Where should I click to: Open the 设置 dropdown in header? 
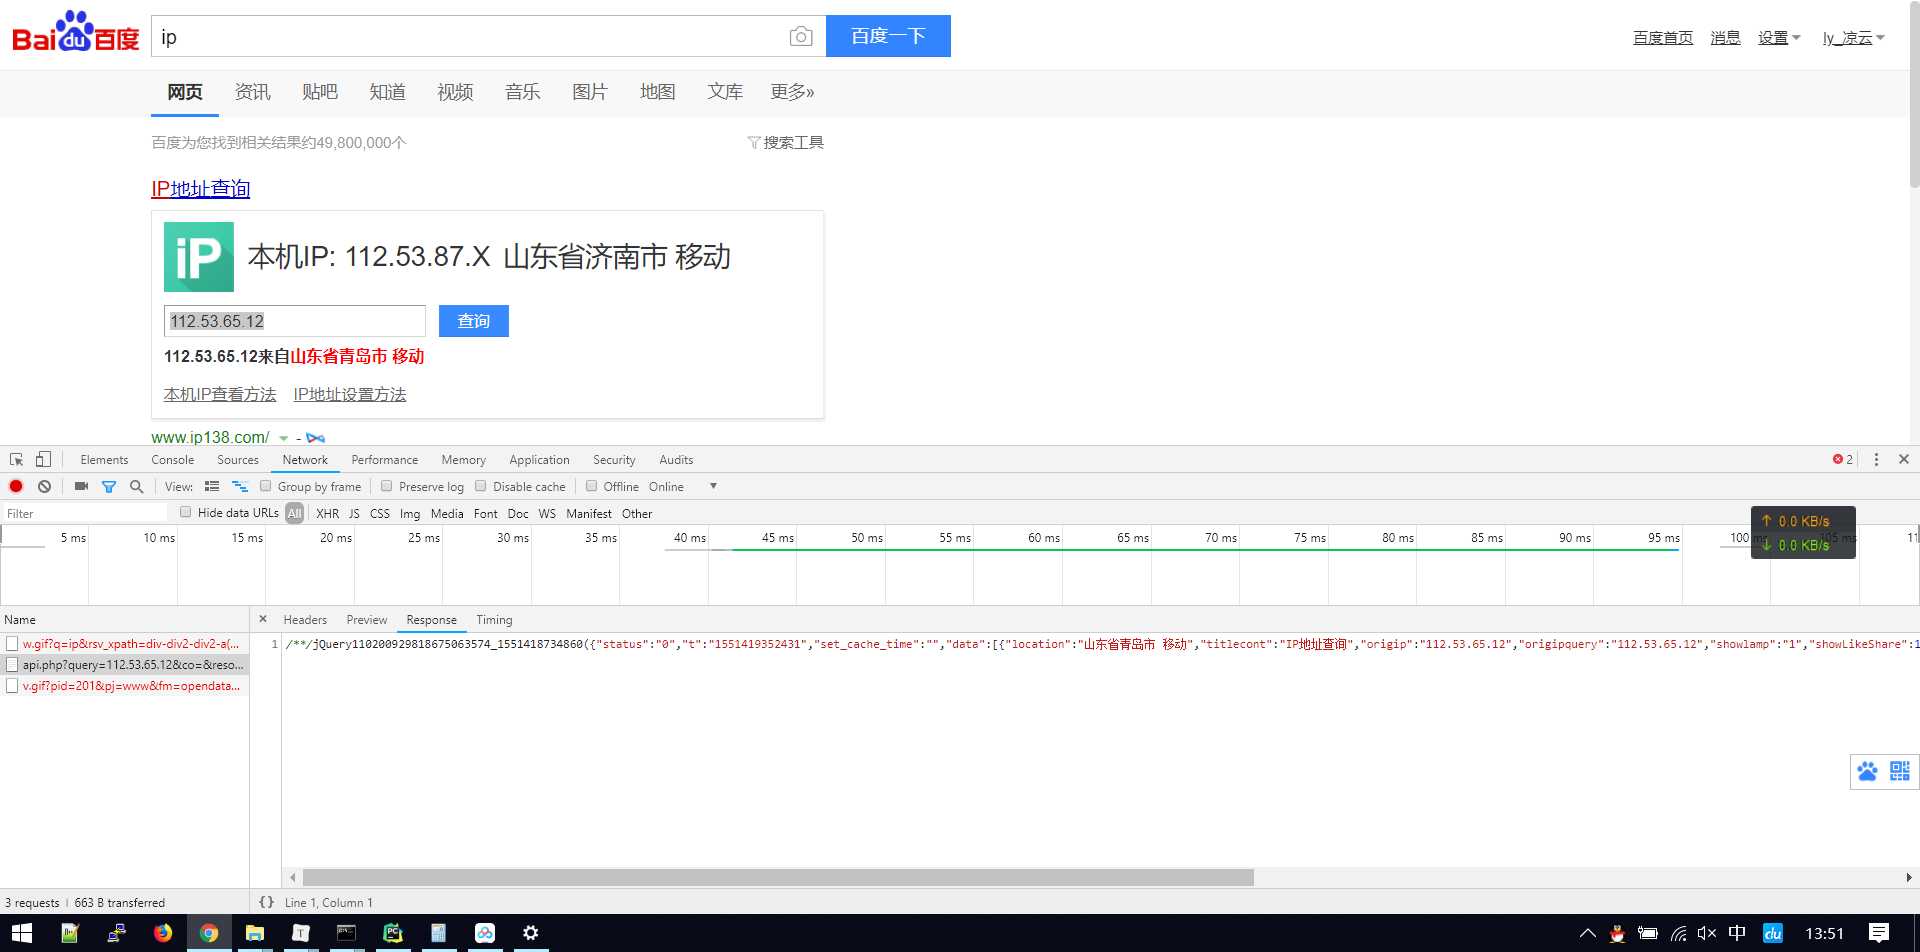(x=1779, y=38)
